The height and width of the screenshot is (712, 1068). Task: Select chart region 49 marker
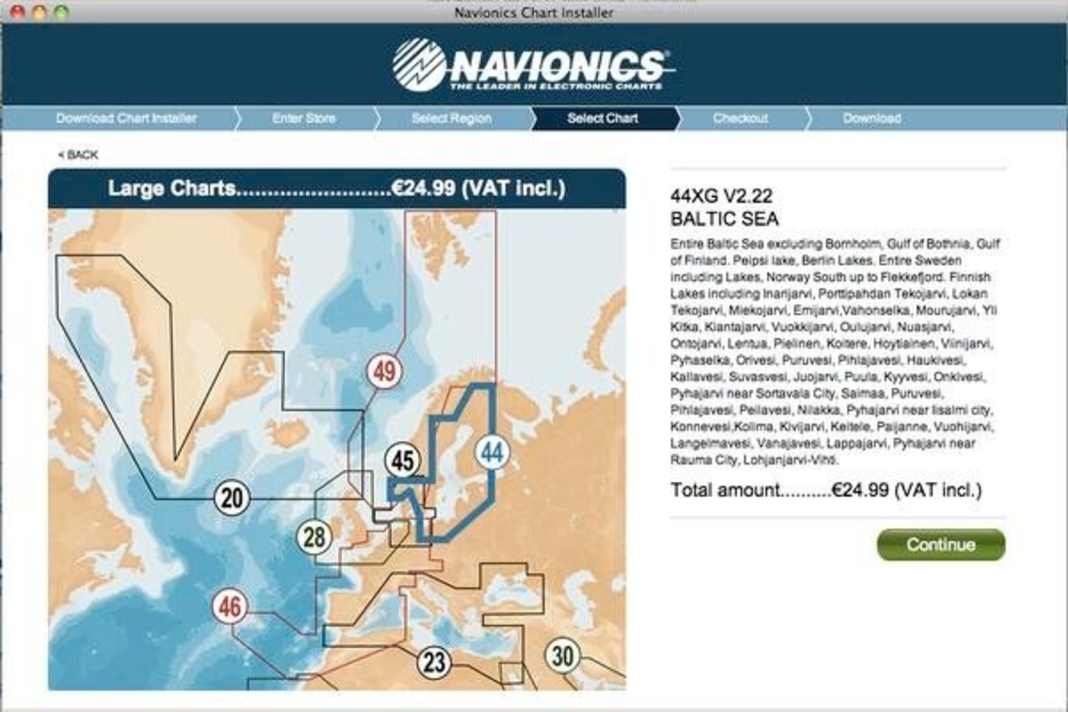click(385, 372)
